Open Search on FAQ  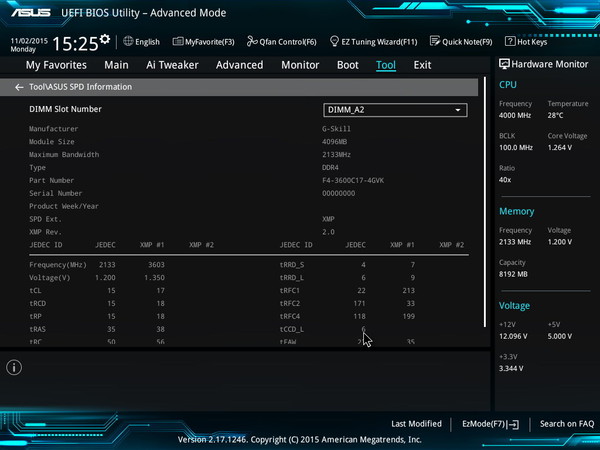(567, 424)
